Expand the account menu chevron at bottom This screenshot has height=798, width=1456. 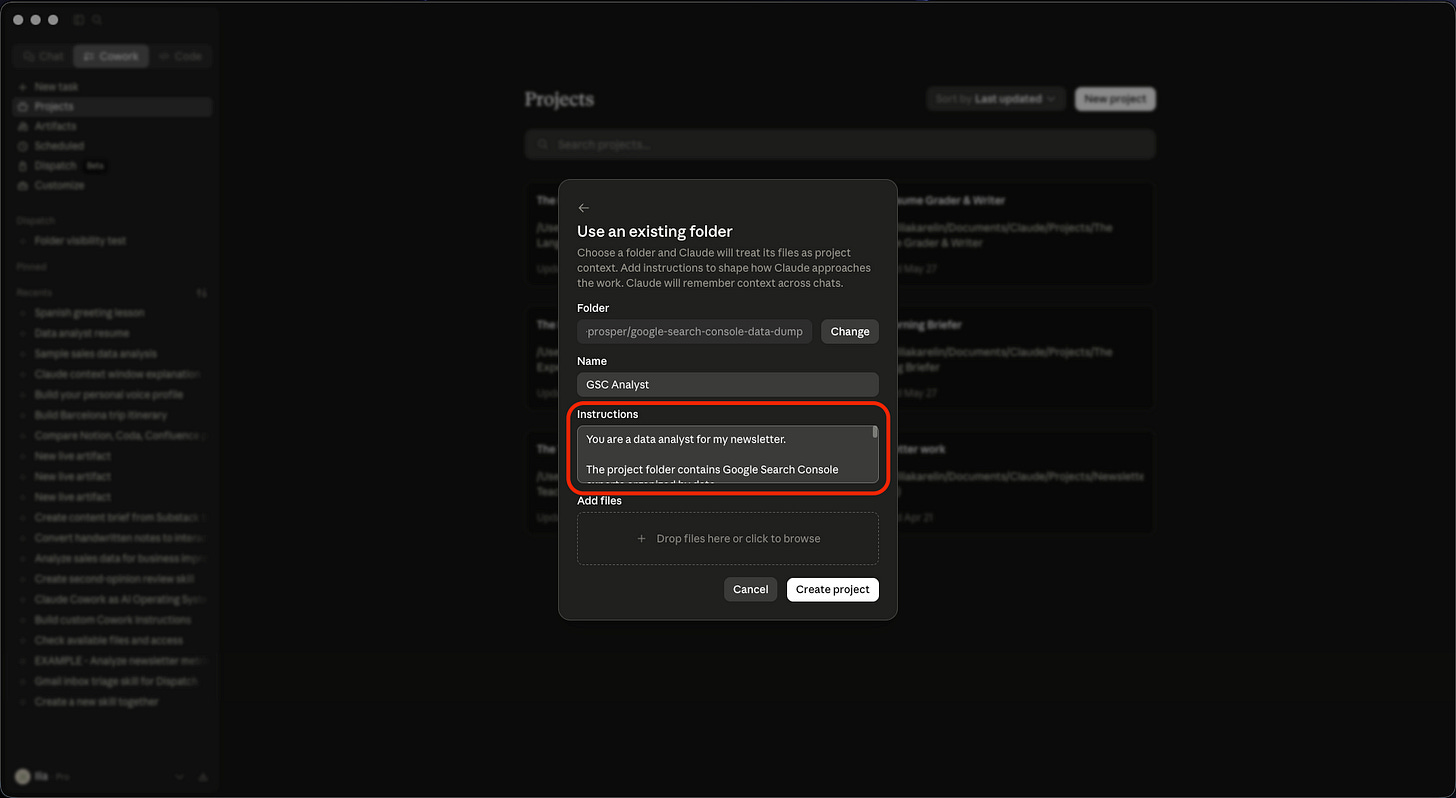point(181,777)
